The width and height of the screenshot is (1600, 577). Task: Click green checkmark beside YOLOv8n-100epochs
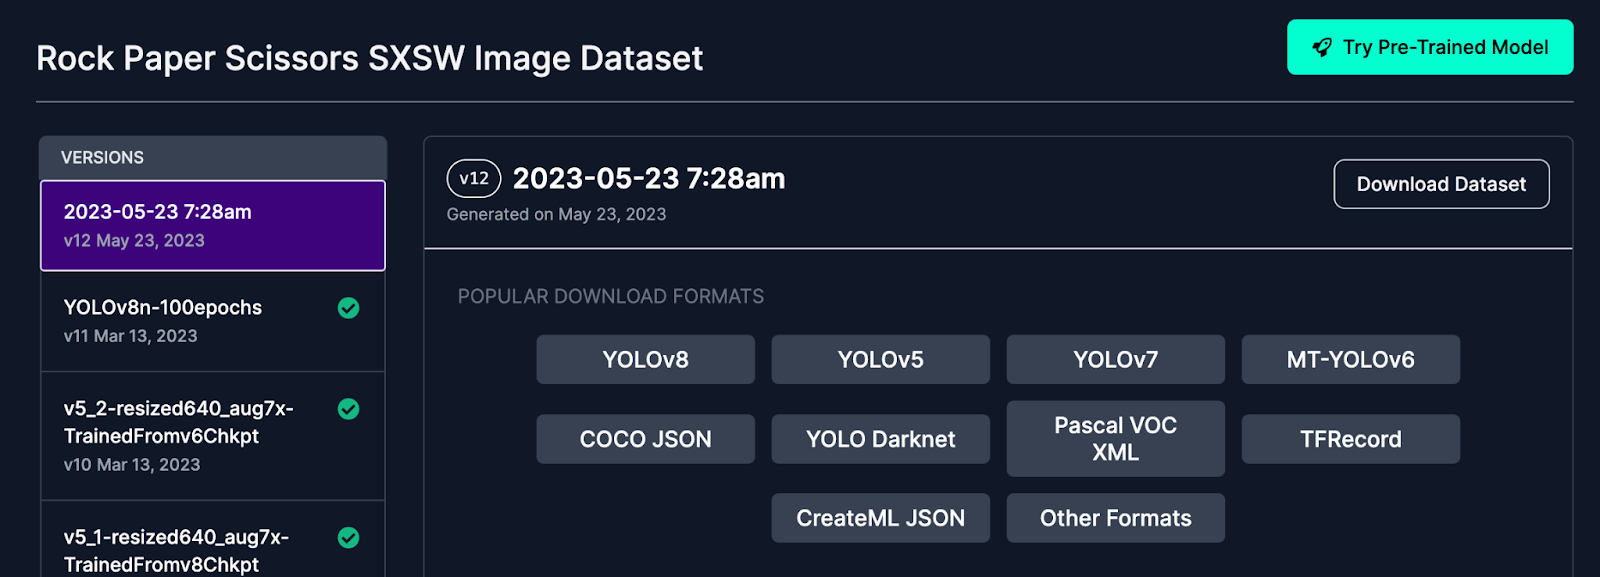pyautogui.click(x=348, y=308)
